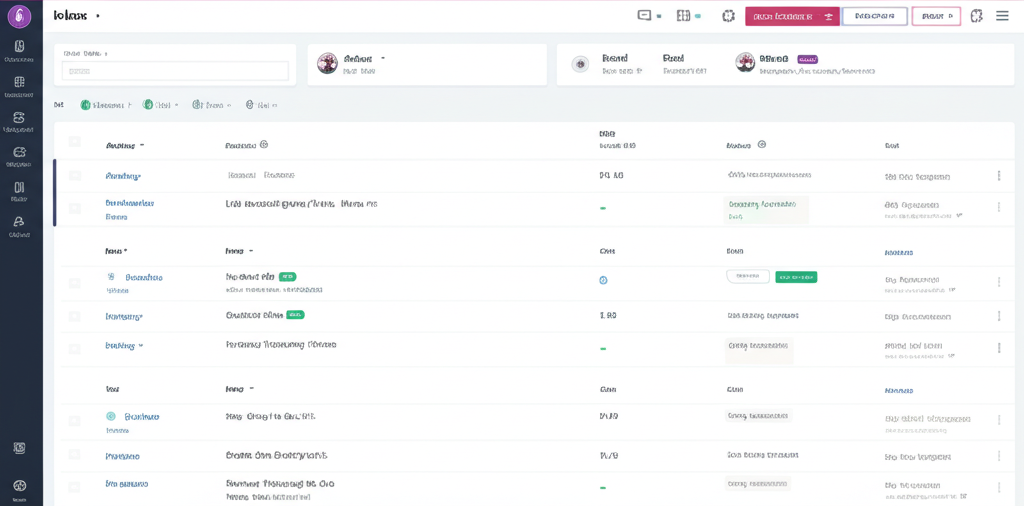
Task: Click the crimson filled button in header
Action: (792, 16)
